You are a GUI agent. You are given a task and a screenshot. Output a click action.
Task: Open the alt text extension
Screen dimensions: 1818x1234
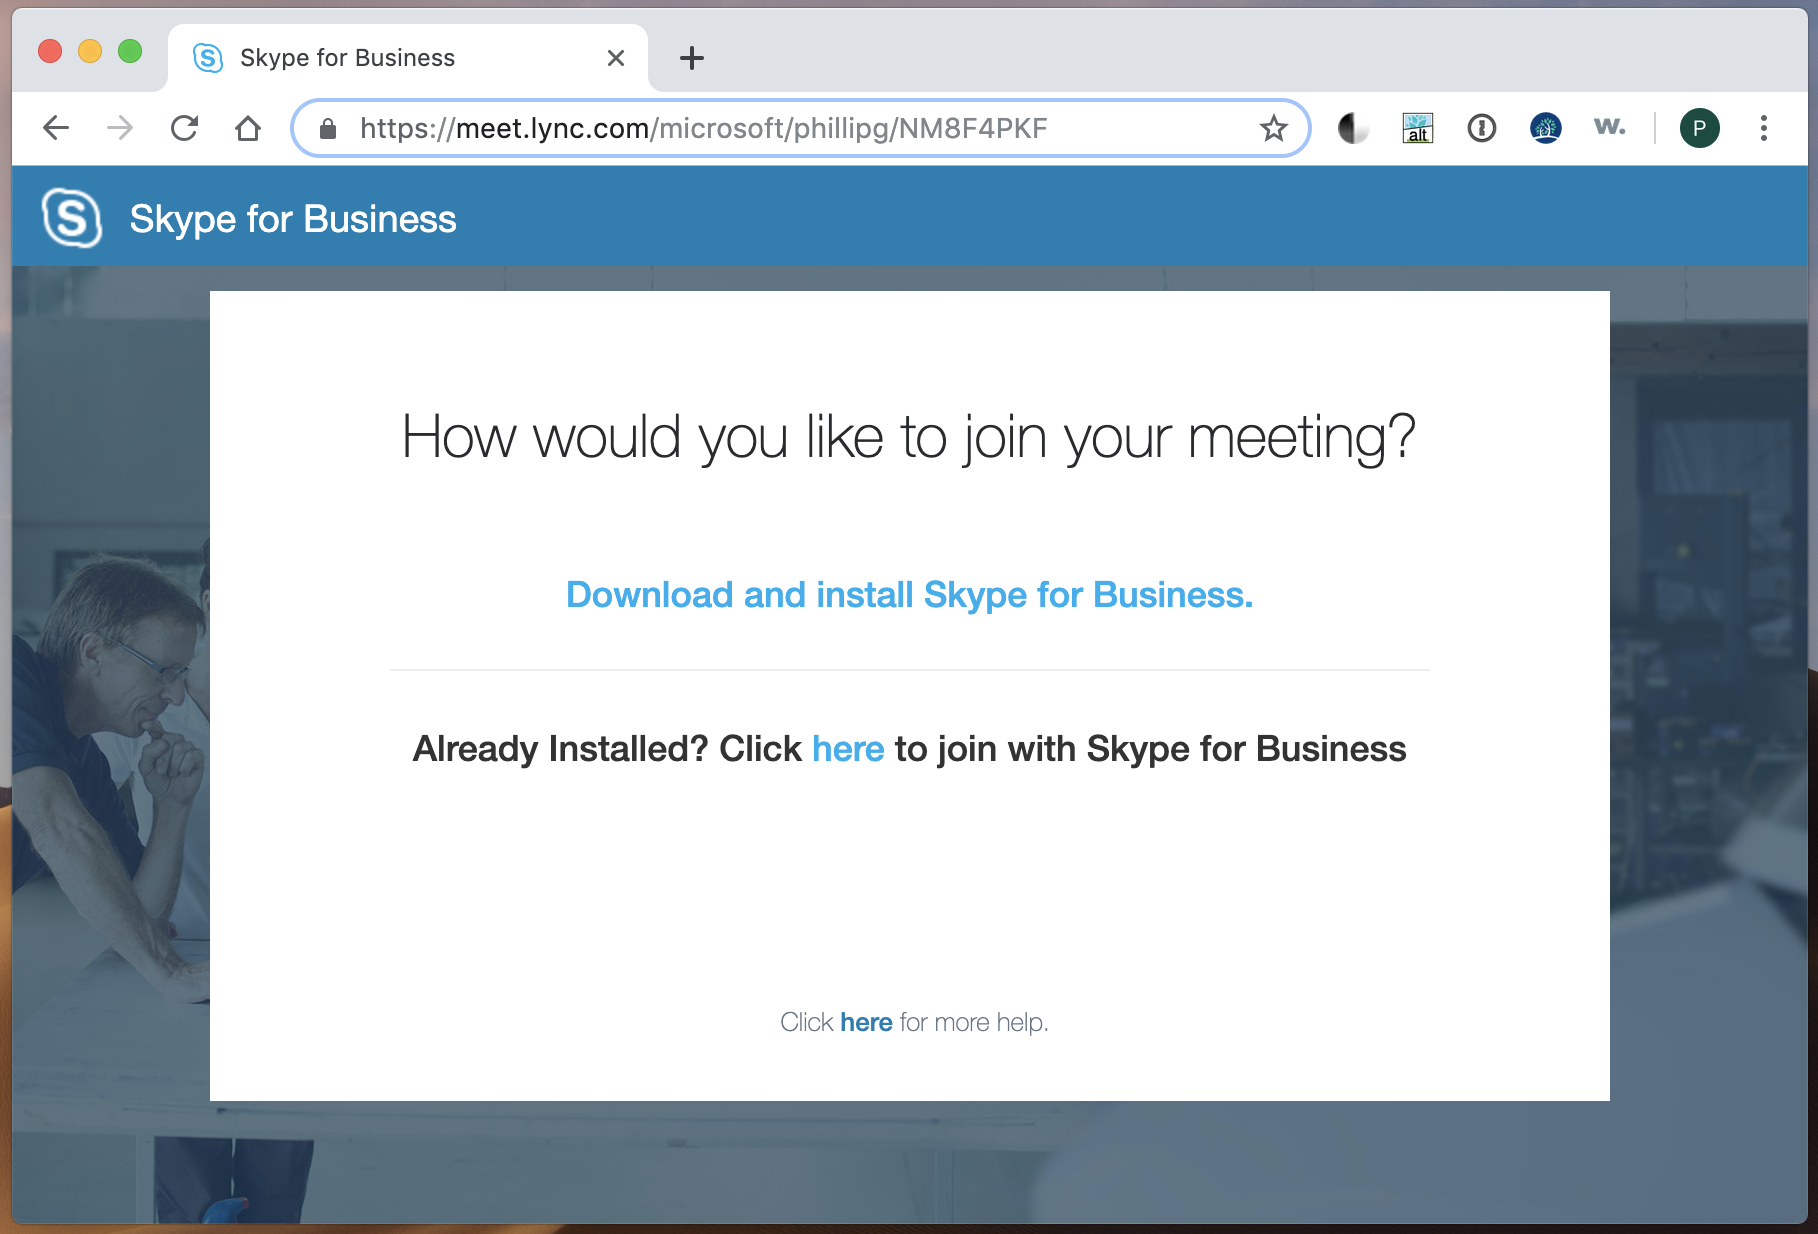pos(1417,128)
